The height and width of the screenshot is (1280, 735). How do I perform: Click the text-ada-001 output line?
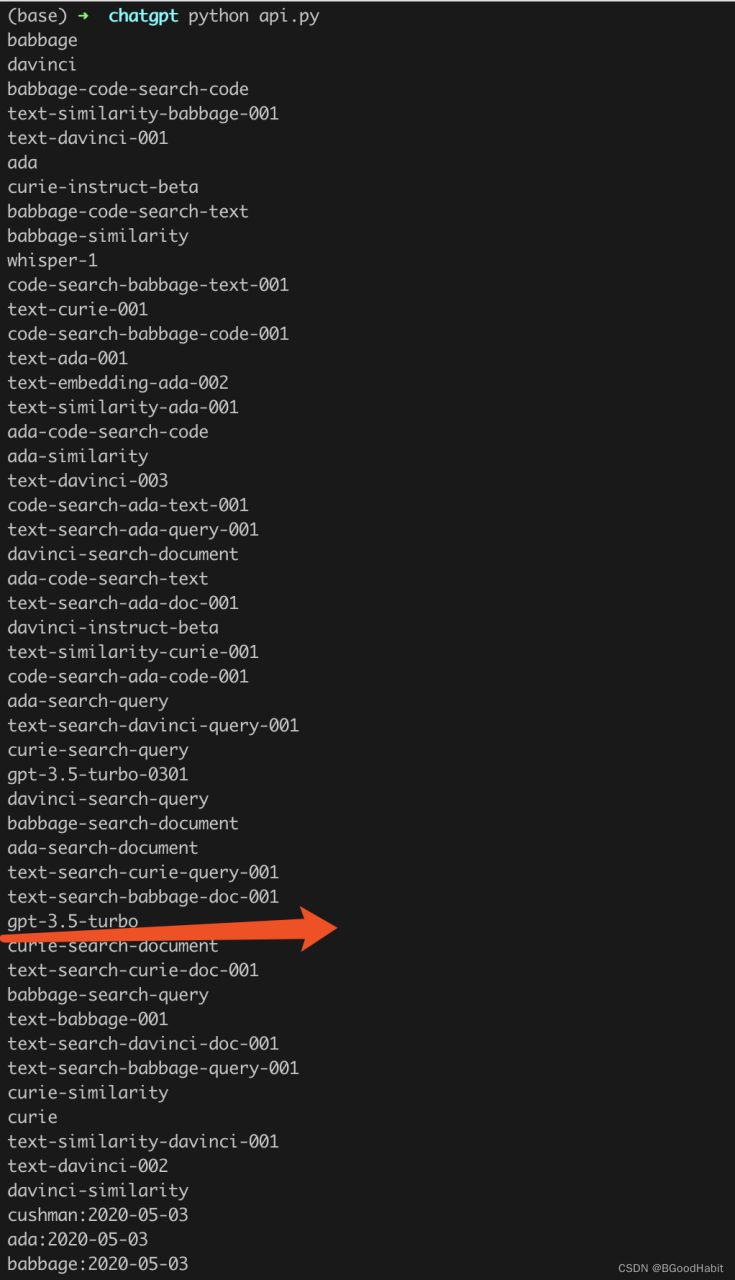pos(68,358)
